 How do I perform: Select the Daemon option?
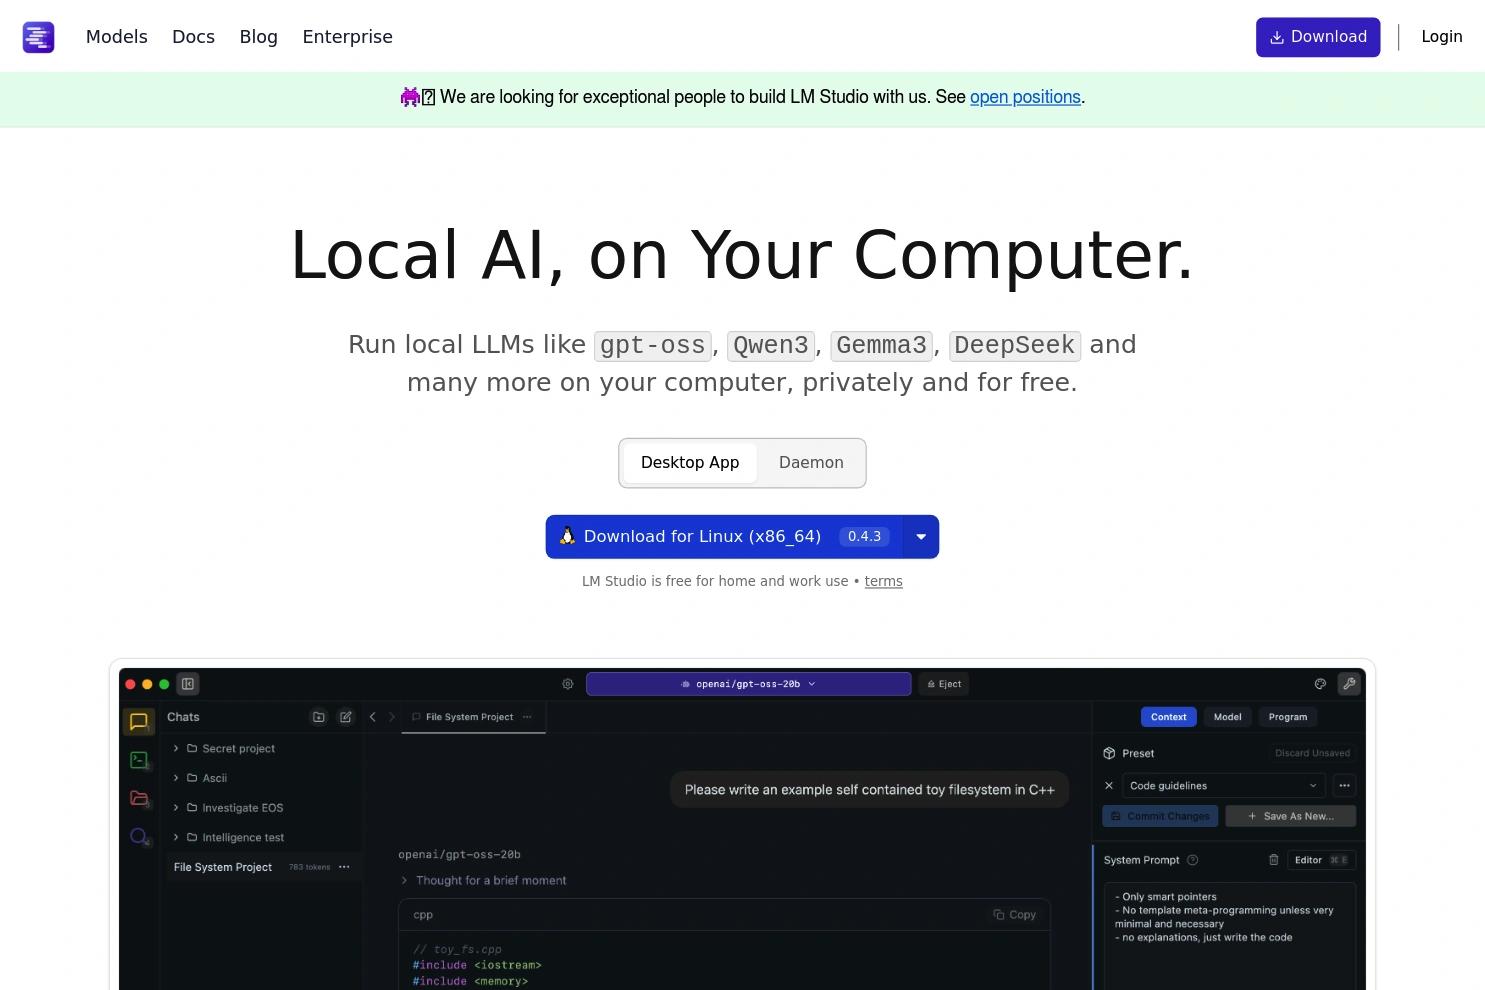coord(811,463)
